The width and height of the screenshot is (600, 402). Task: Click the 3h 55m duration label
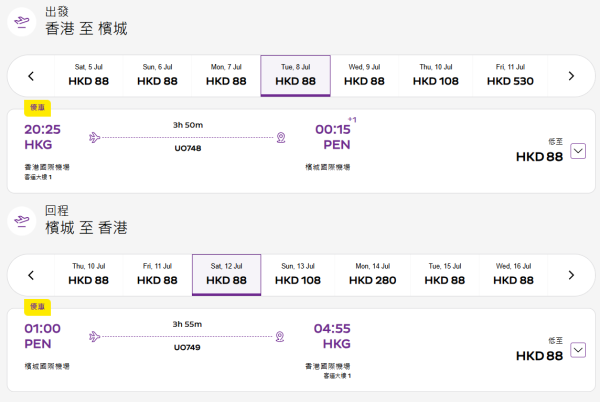(x=187, y=324)
